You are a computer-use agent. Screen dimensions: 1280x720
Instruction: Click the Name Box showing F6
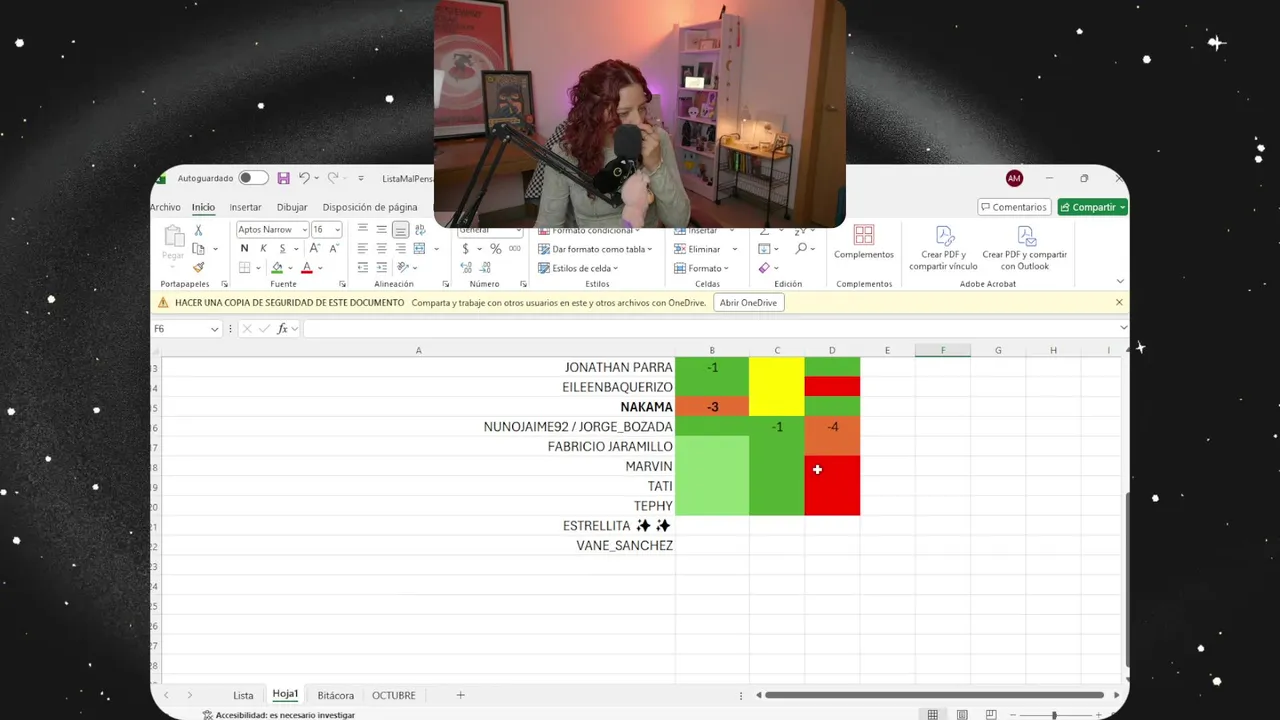tap(187, 328)
